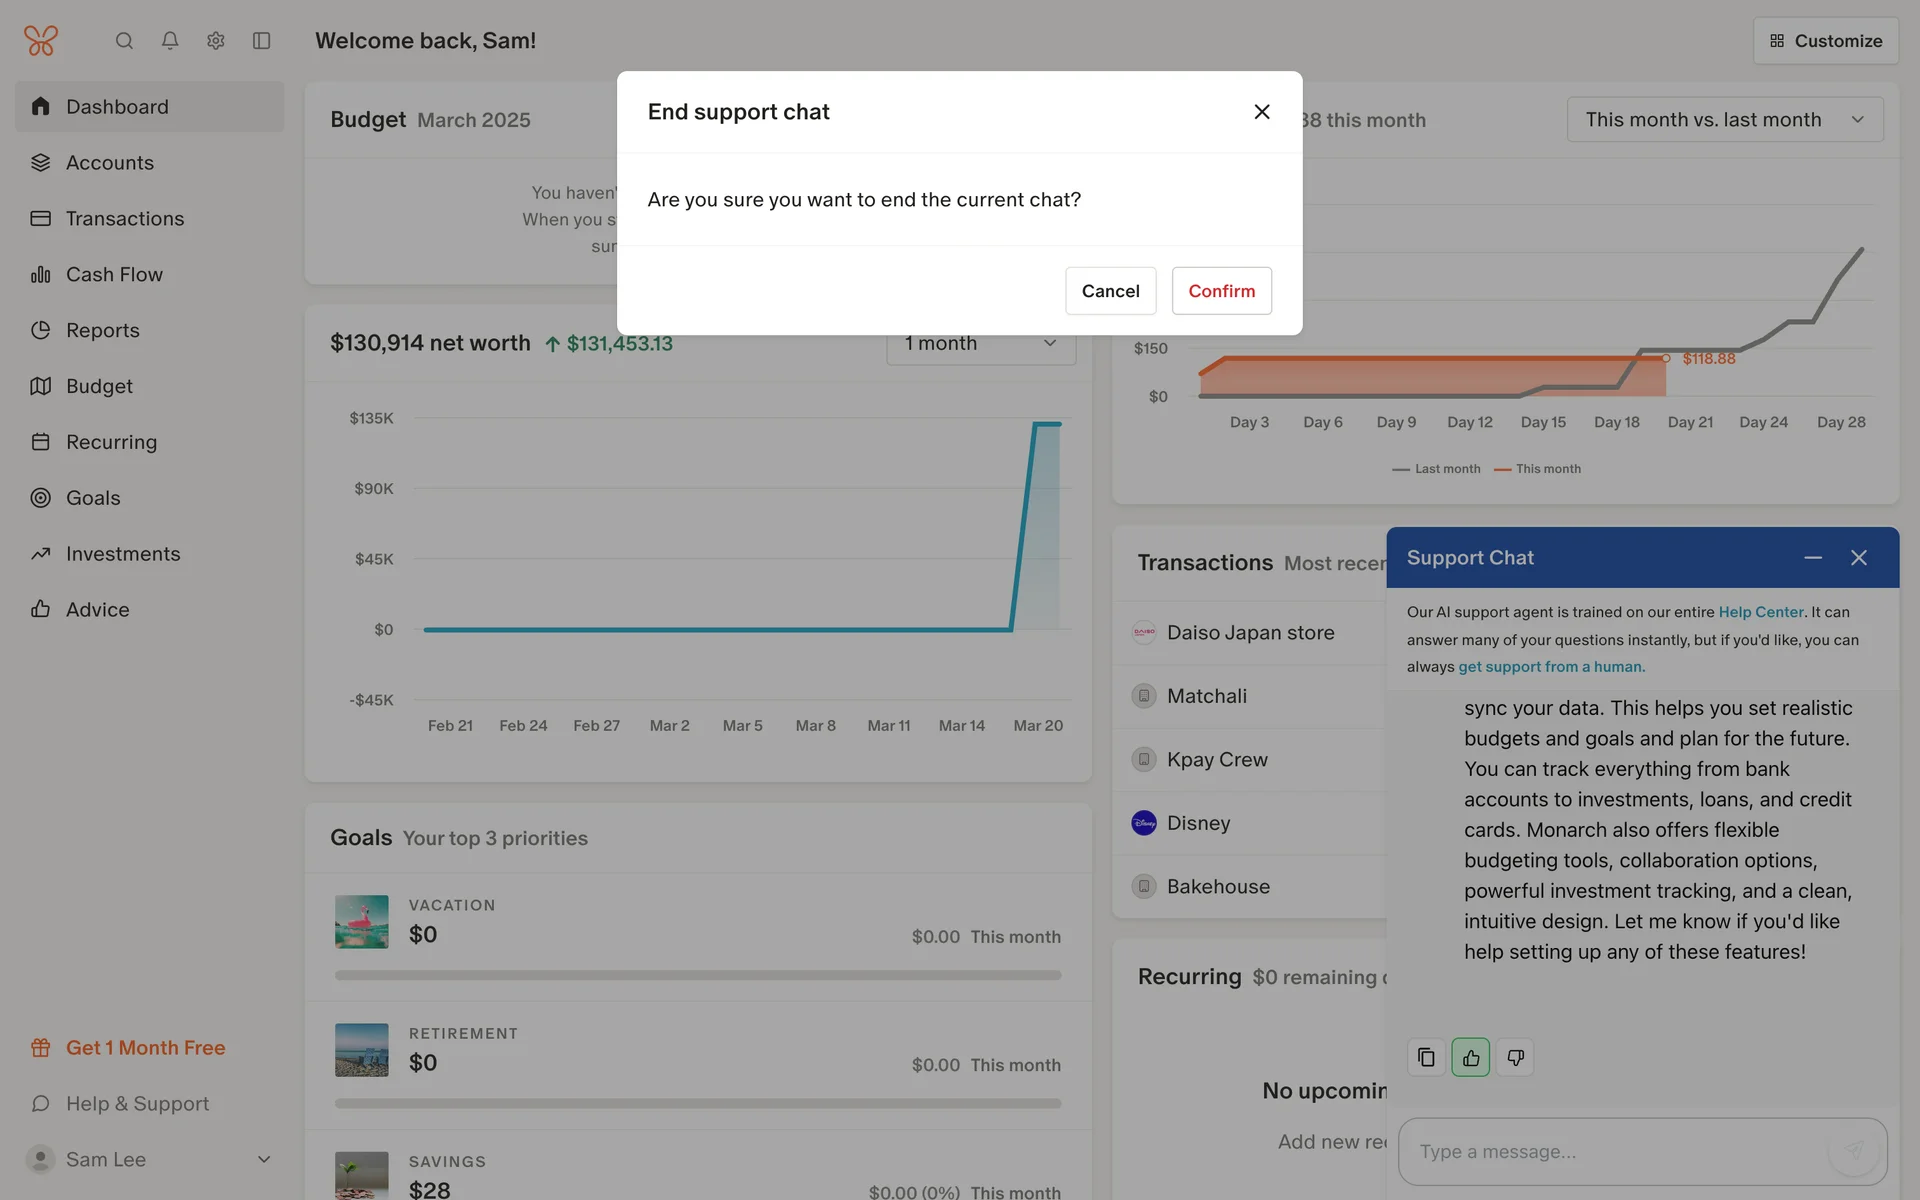Minimize the Support Chat panel
The height and width of the screenshot is (1200, 1920).
click(1812, 558)
